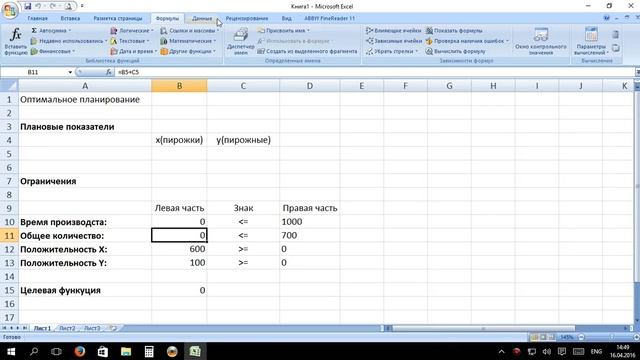
Task: Select cell with value 600
Action: [179, 249]
